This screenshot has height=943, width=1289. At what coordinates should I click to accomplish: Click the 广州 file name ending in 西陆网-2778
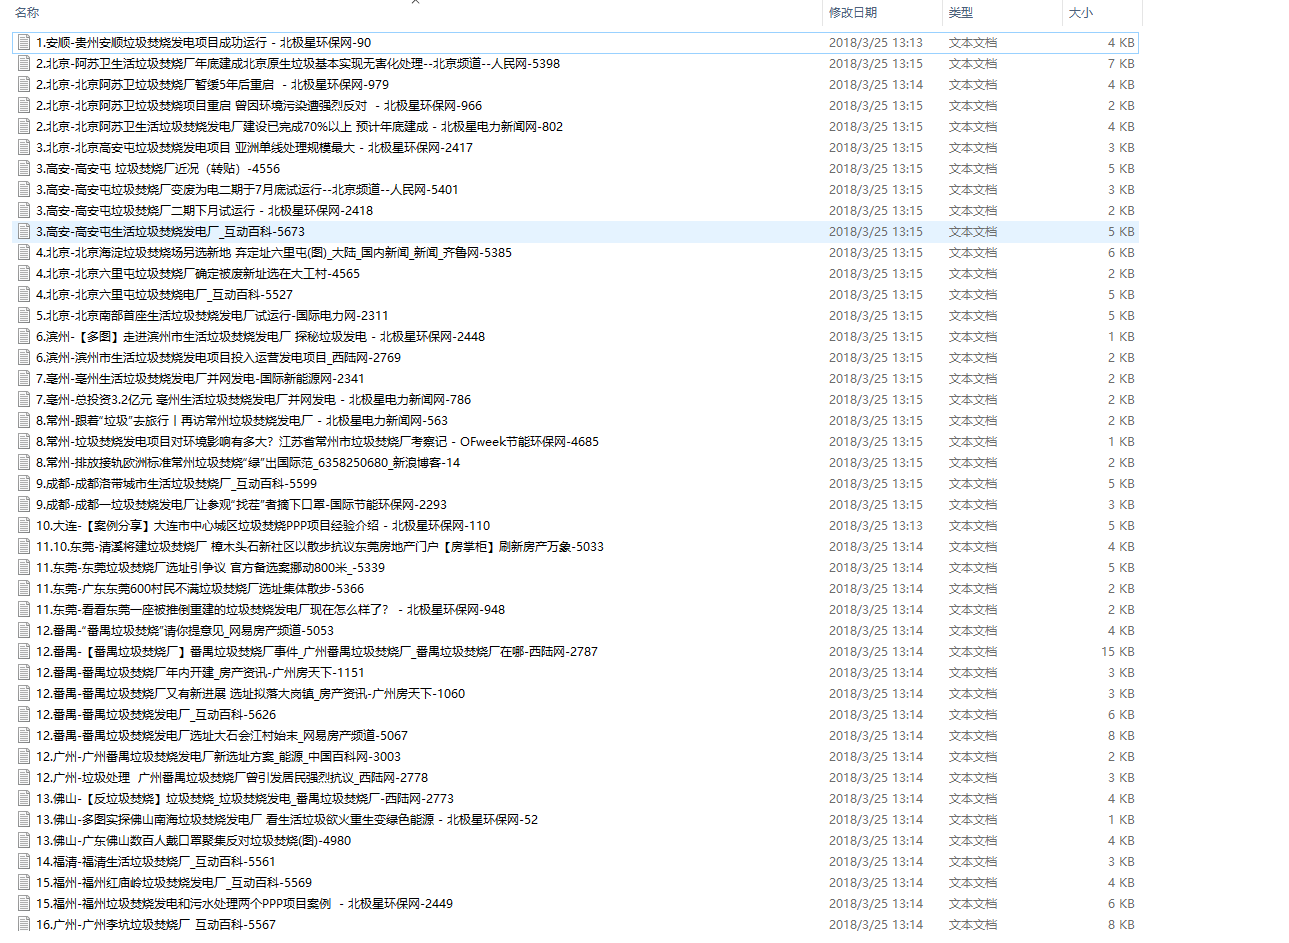tap(232, 777)
